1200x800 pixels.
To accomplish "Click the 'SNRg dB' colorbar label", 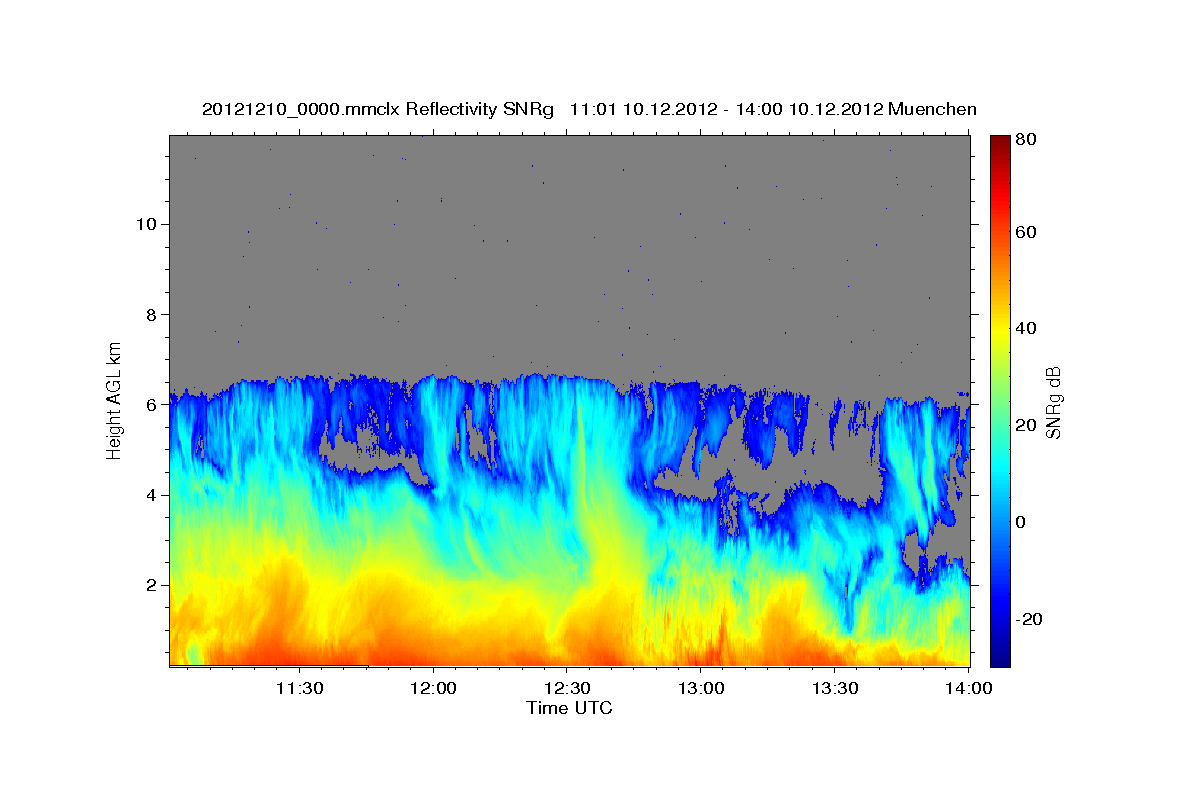I will [1053, 401].
